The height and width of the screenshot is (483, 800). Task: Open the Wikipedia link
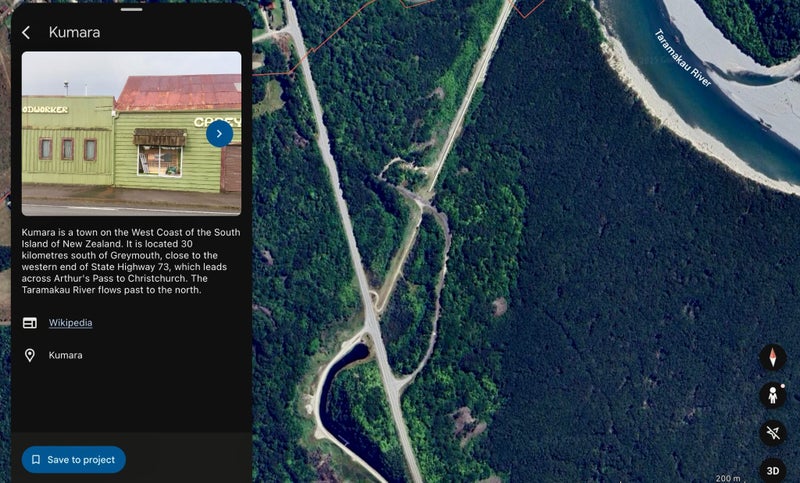click(x=70, y=323)
